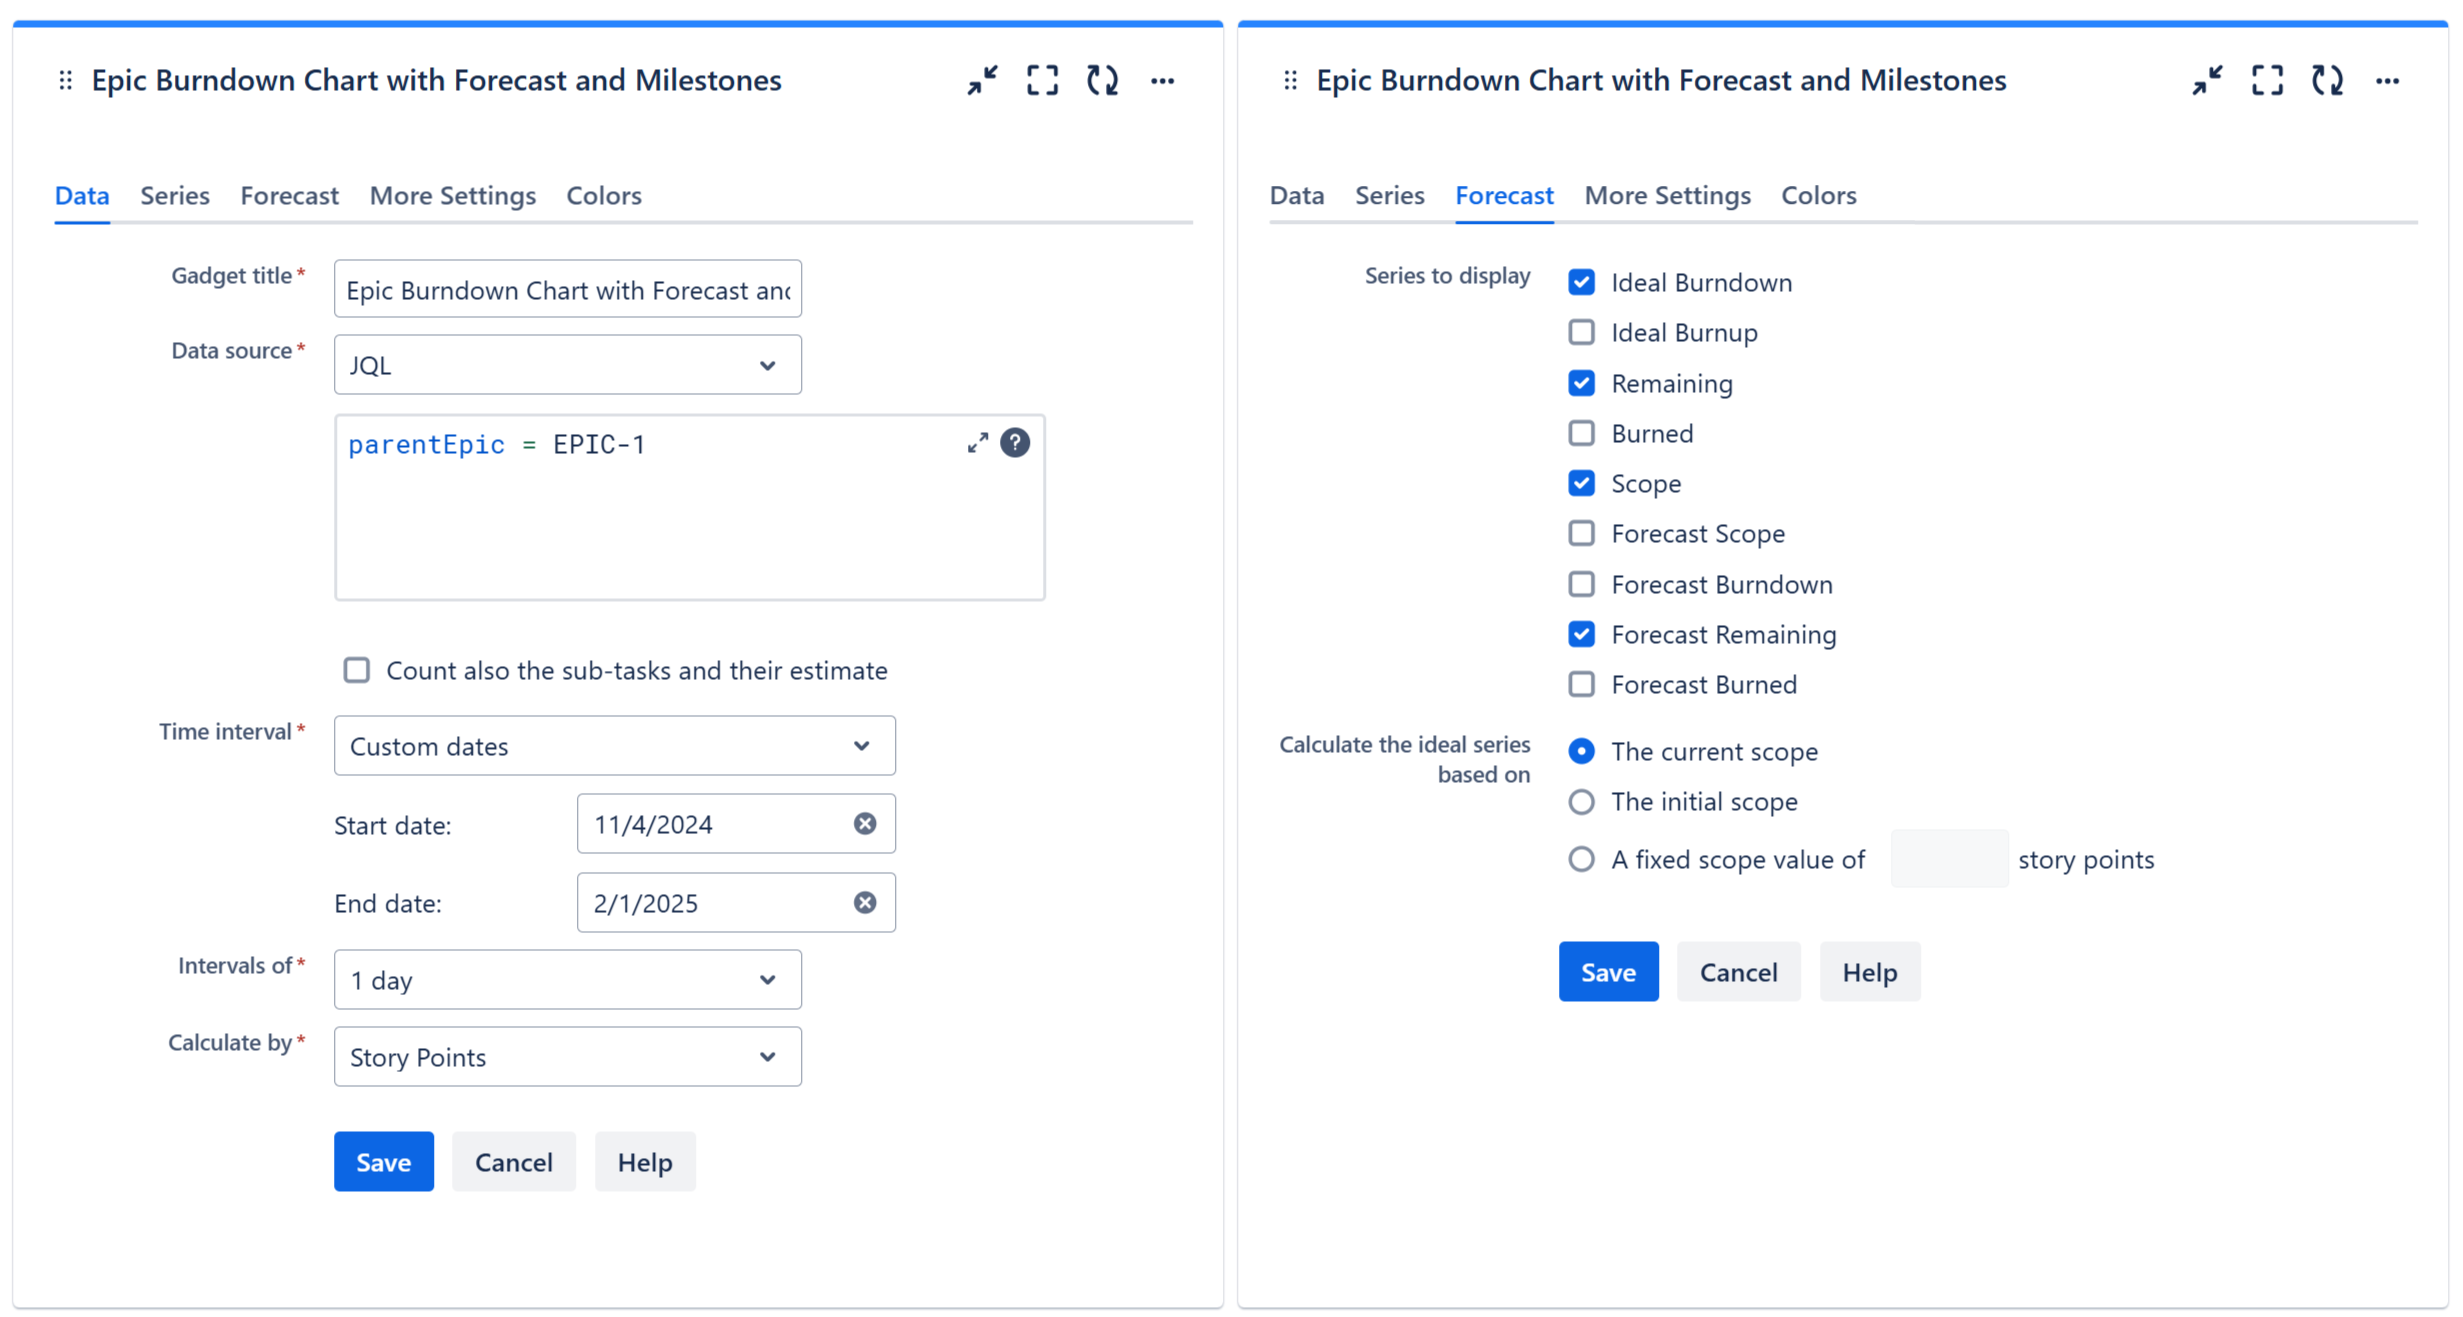Save the Forecast settings
Viewport: 2463px width, 1317px height.
click(x=1608, y=971)
